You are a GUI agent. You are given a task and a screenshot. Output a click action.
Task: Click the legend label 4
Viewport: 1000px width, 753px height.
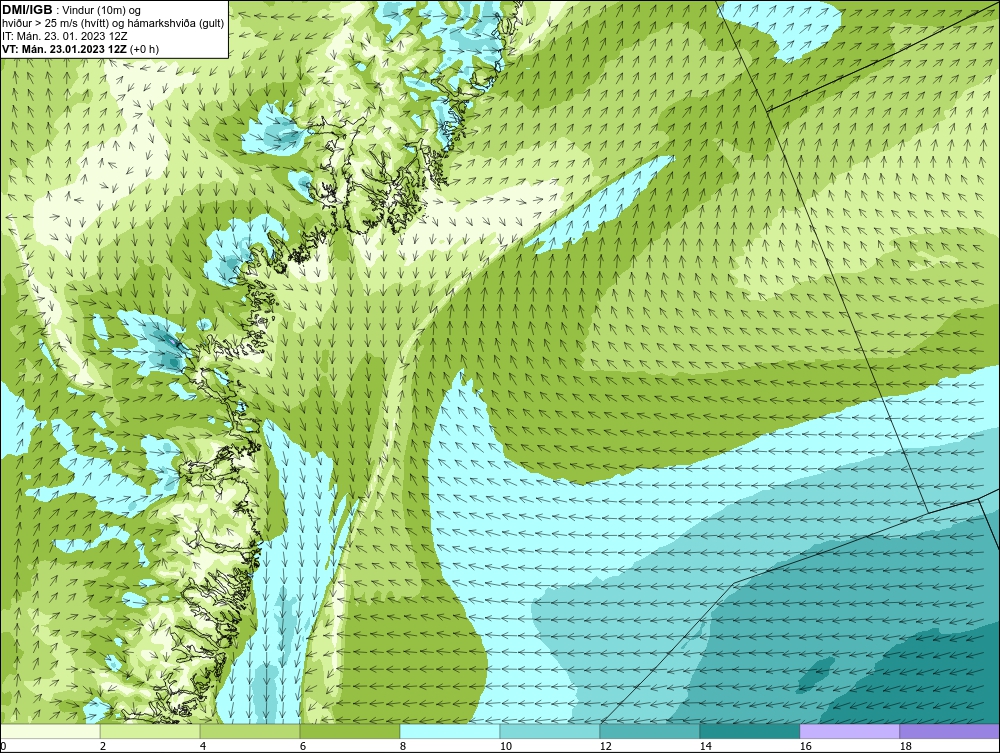click(x=203, y=747)
